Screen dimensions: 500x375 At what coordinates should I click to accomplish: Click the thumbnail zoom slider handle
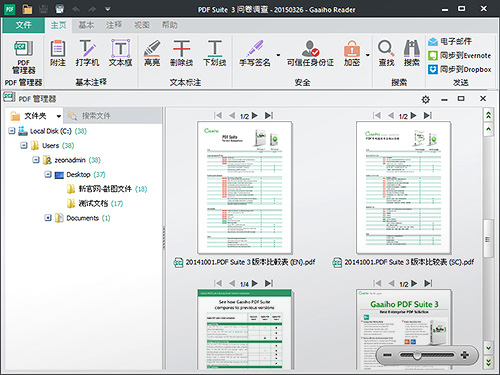(x=417, y=355)
